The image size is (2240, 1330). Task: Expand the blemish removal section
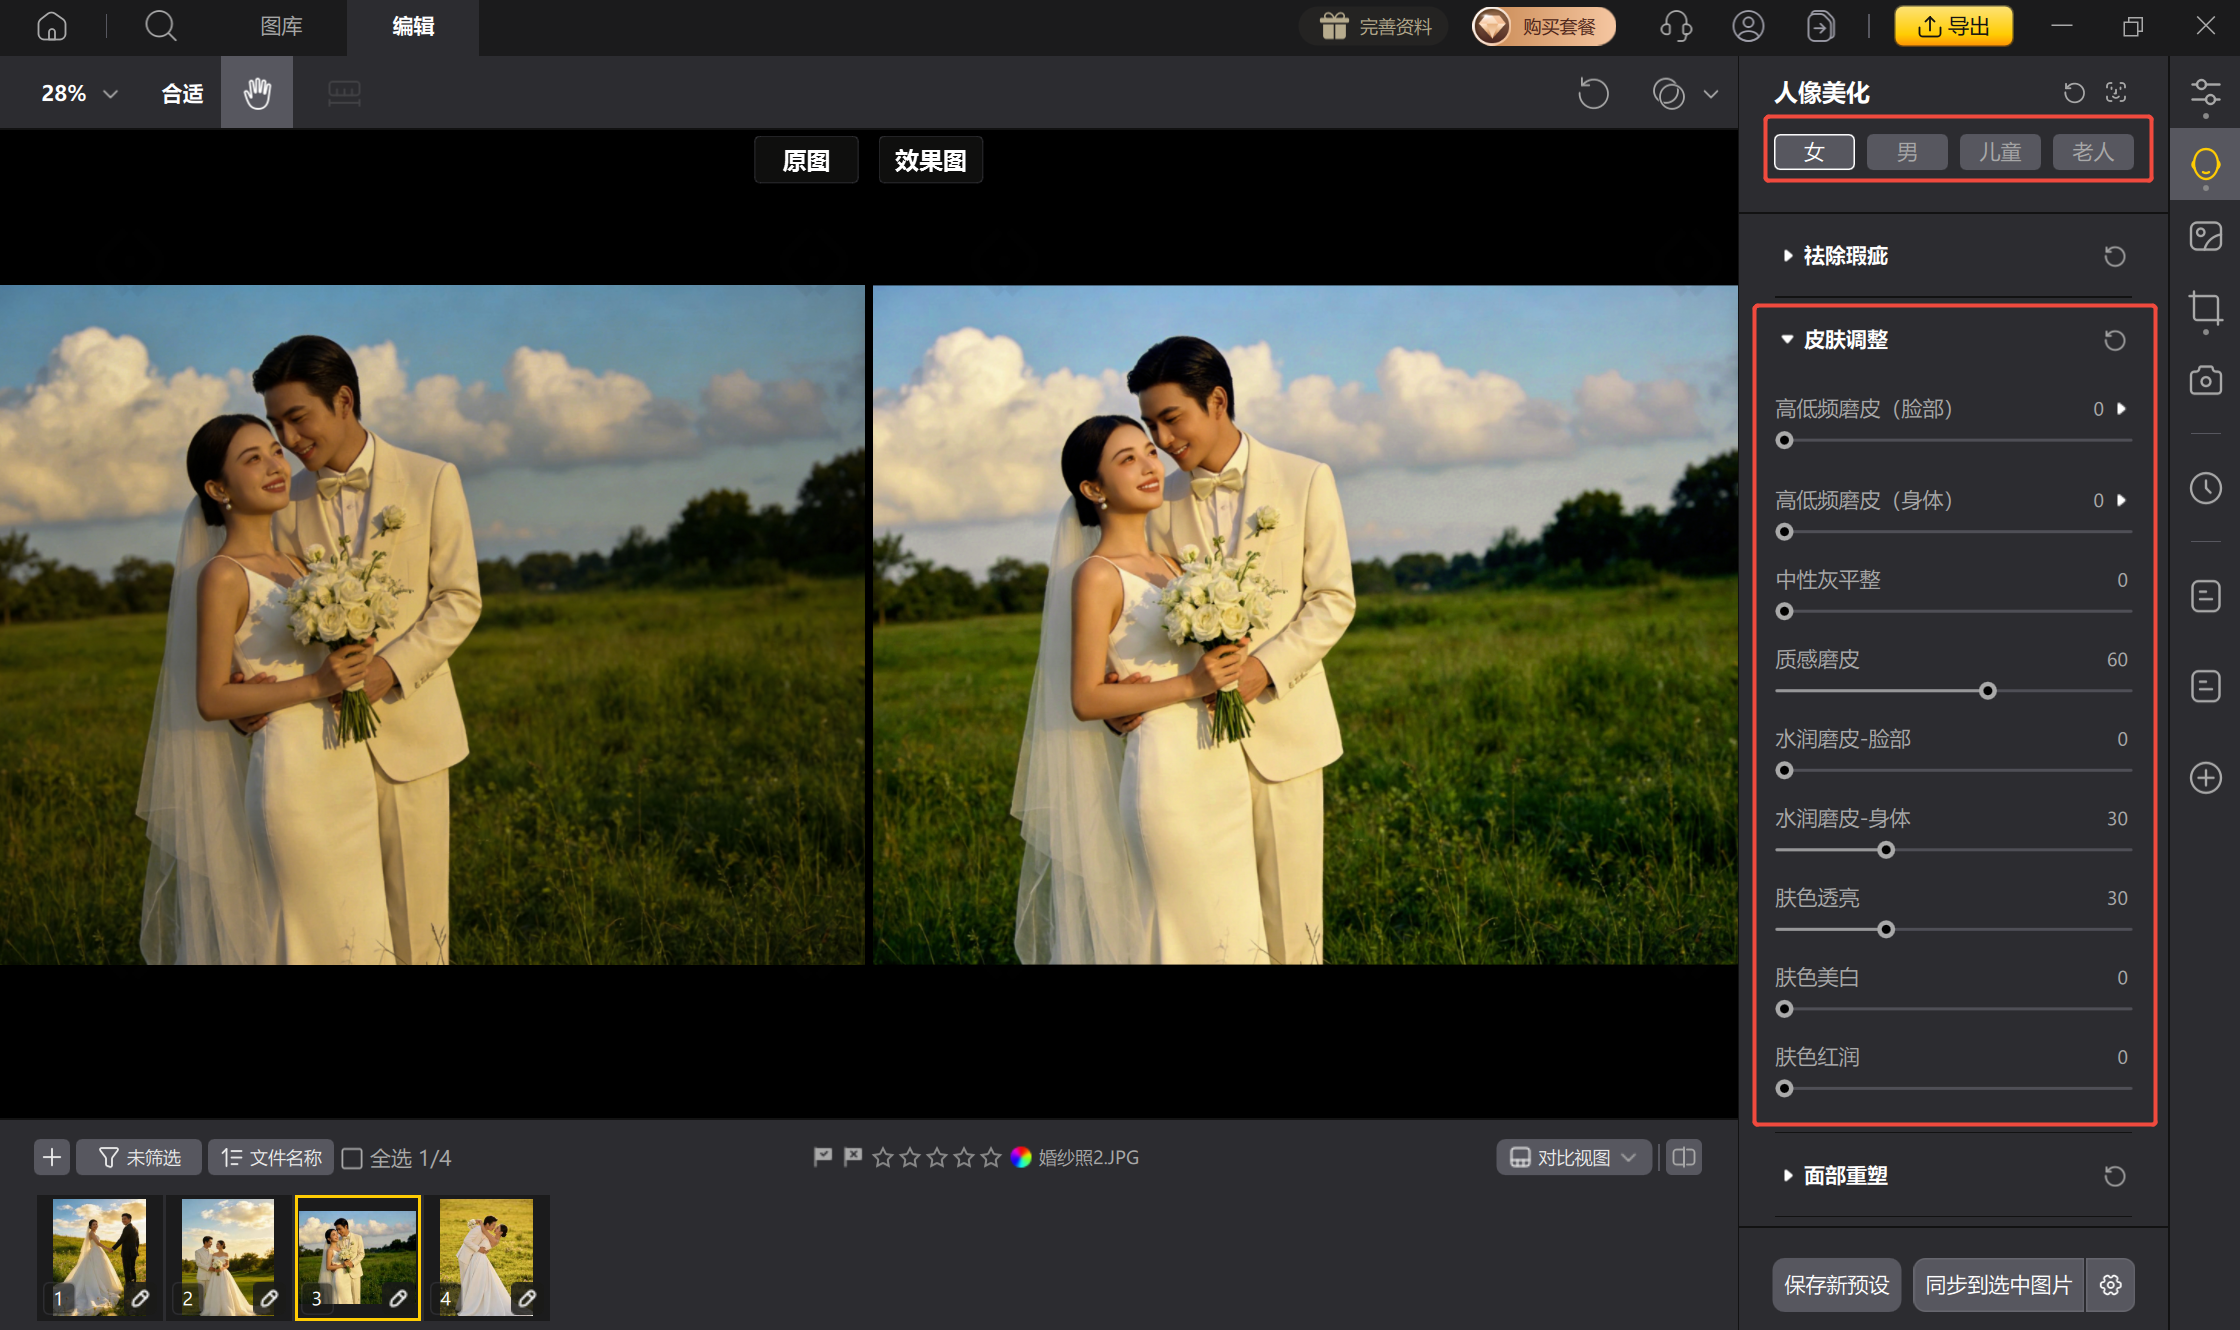[1845, 256]
